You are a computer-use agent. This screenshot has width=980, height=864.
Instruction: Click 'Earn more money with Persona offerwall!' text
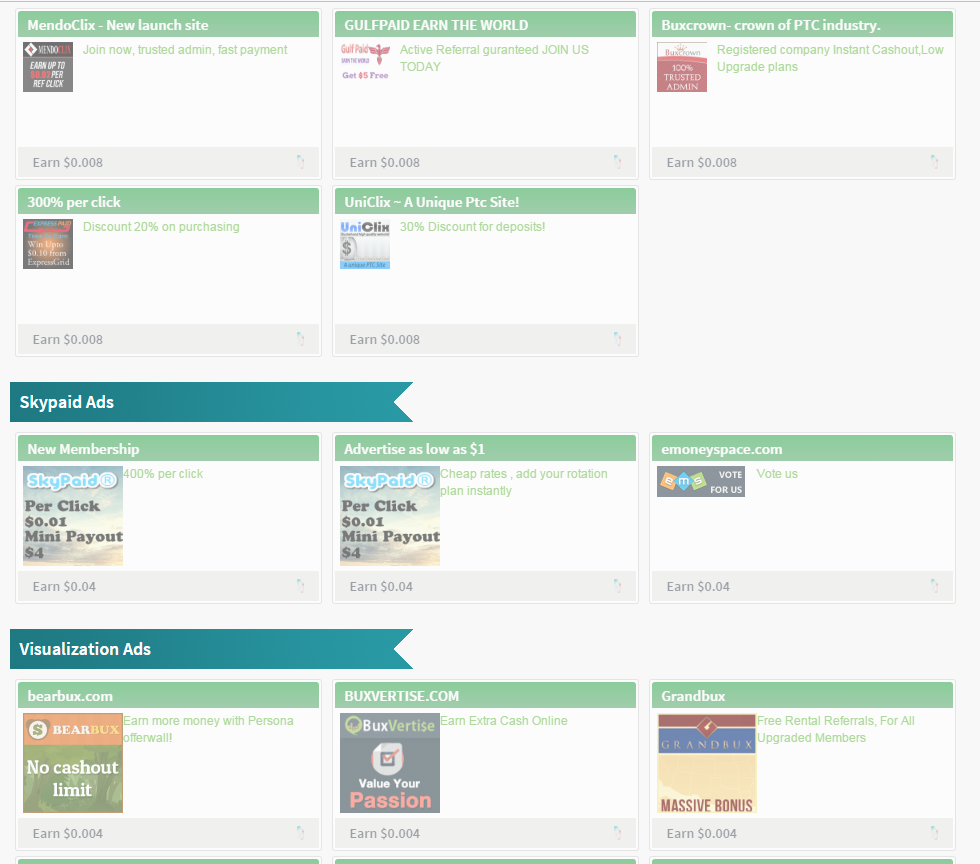coord(208,729)
